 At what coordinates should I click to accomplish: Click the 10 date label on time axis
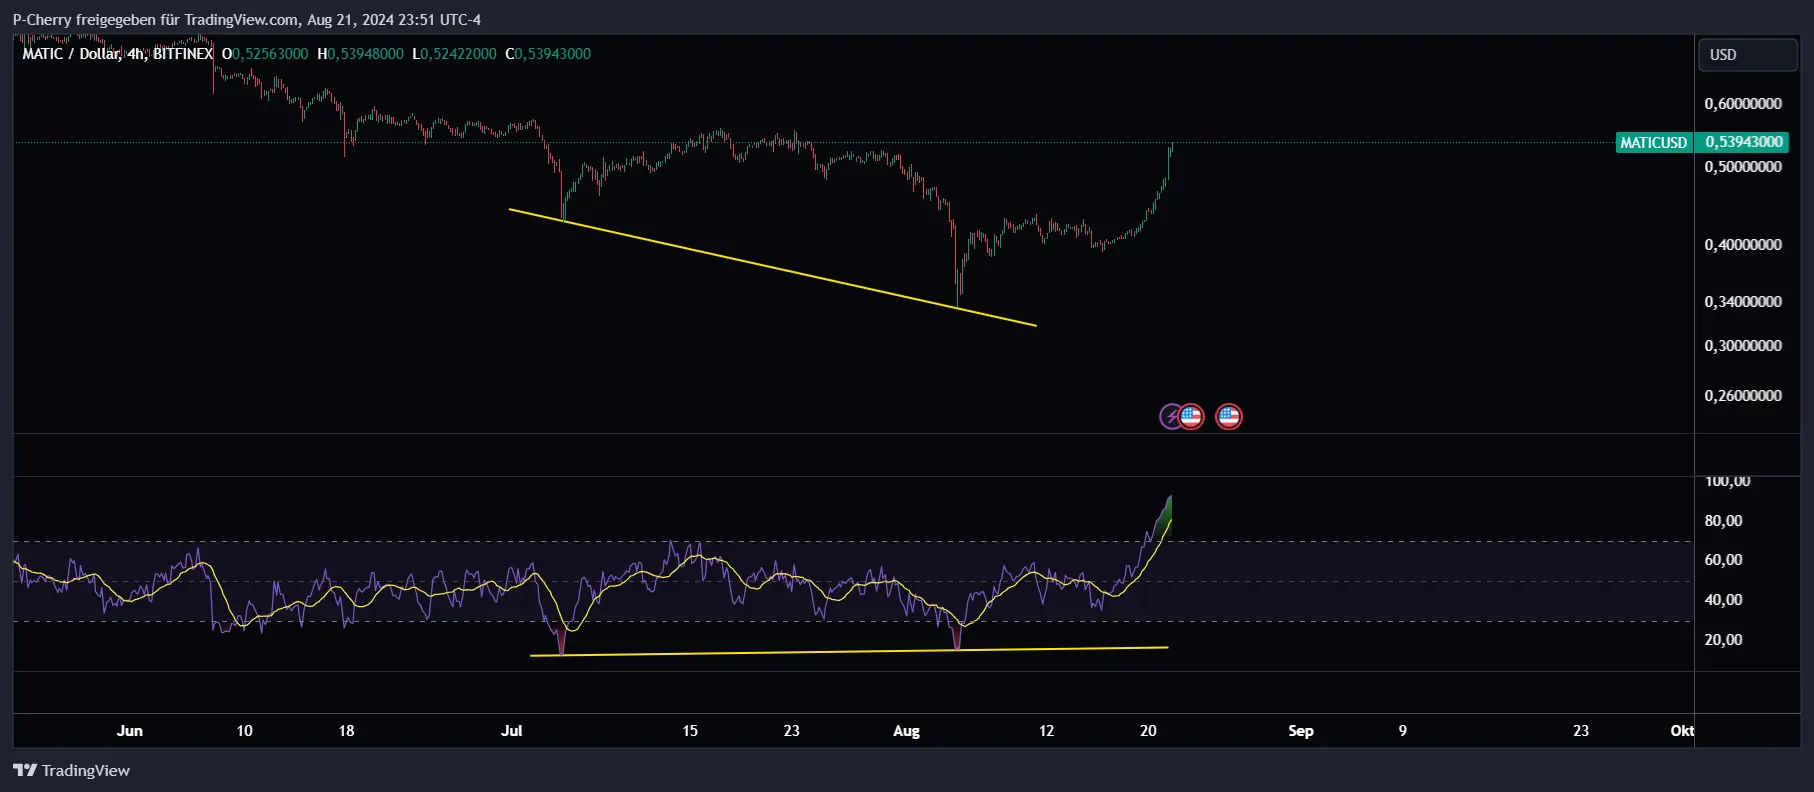point(244,731)
